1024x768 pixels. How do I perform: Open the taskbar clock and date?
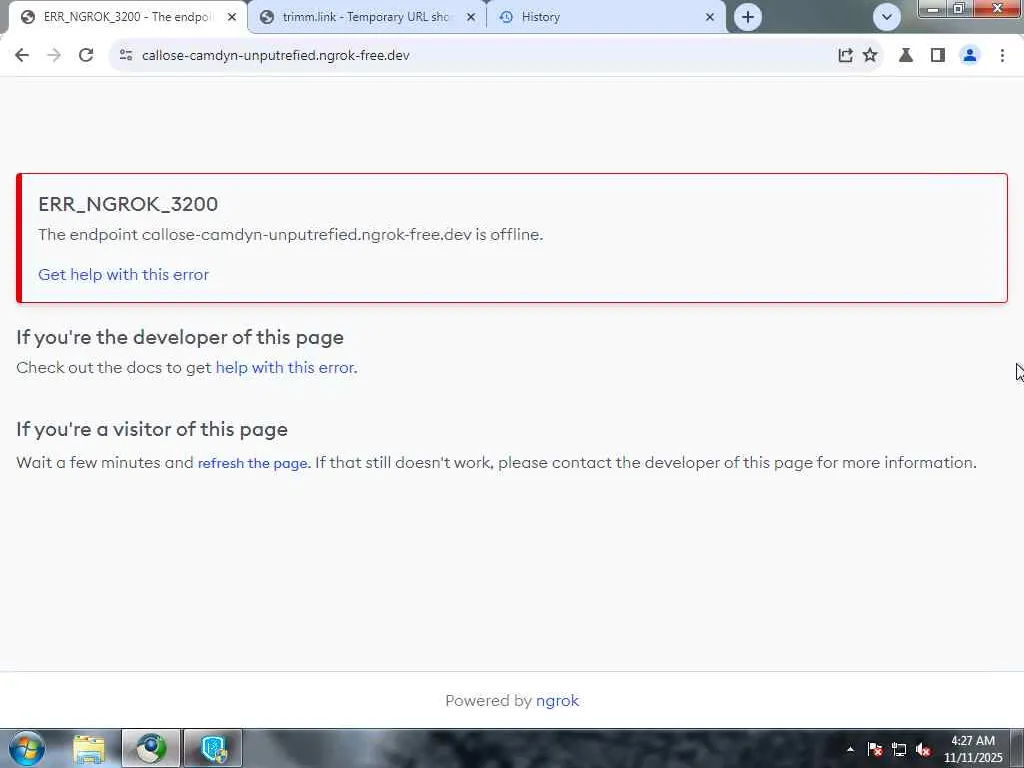972,749
